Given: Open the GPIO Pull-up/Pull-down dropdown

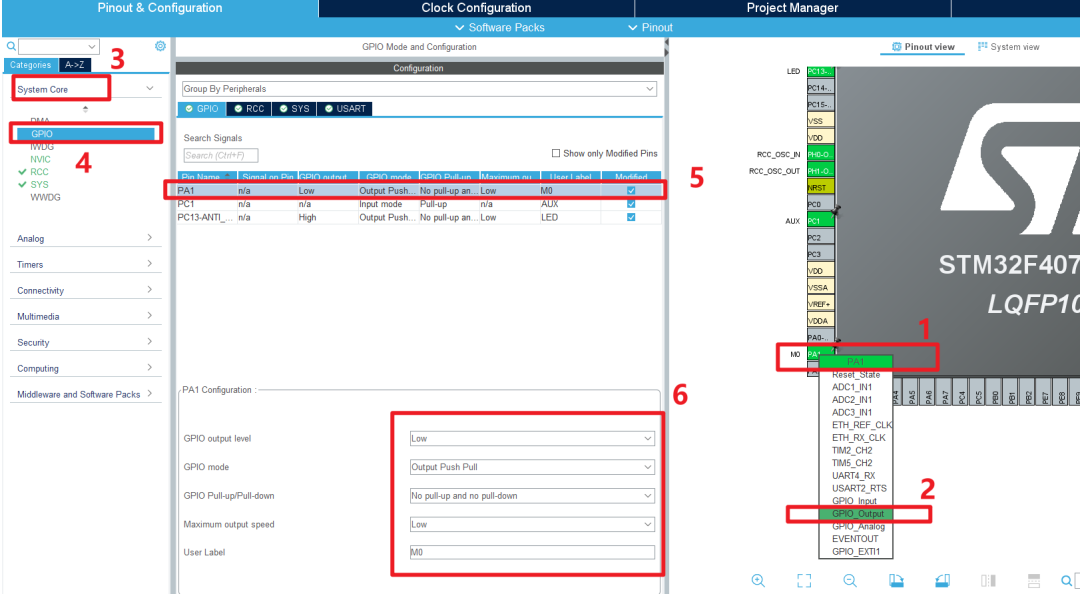Looking at the screenshot, I should click(x=532, y=495).
